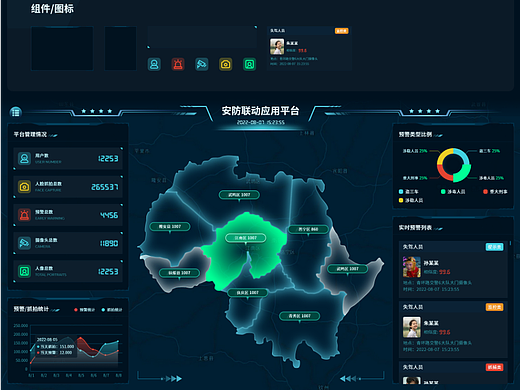This screenshot has height=390, width=520.
Task: Click the map label at the top centre region
Action: (x=239, y=195)
